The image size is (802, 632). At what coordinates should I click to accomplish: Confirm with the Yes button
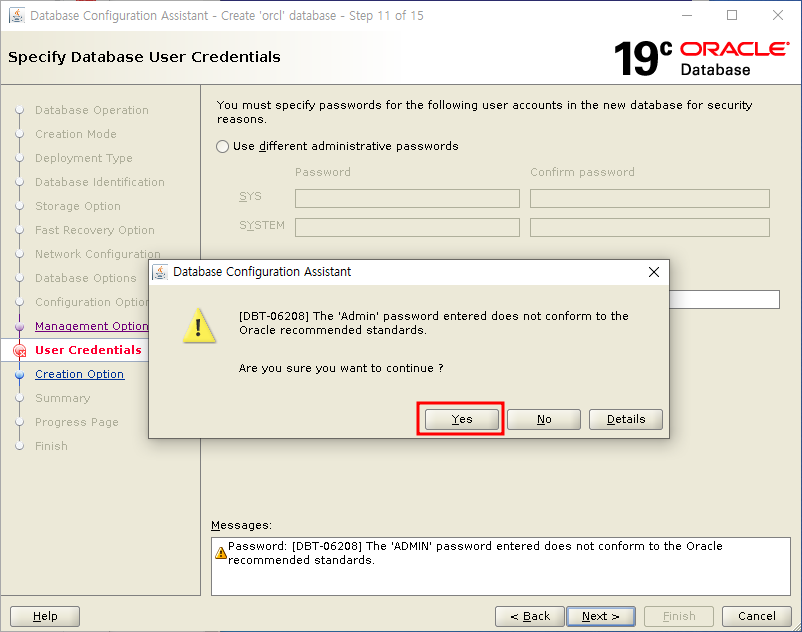461,419
